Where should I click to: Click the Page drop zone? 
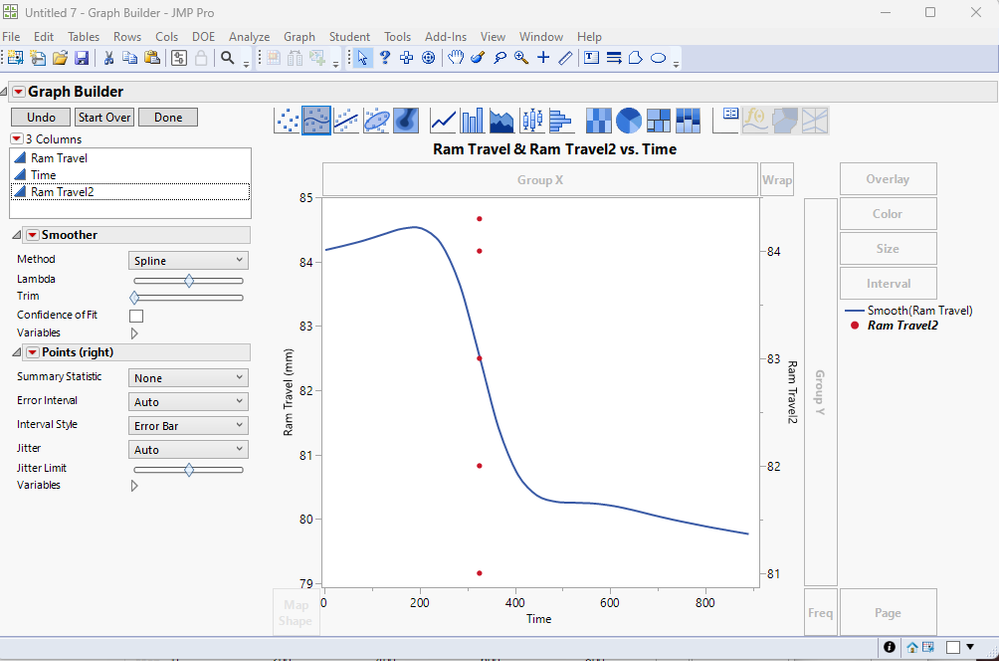point(888,613)
